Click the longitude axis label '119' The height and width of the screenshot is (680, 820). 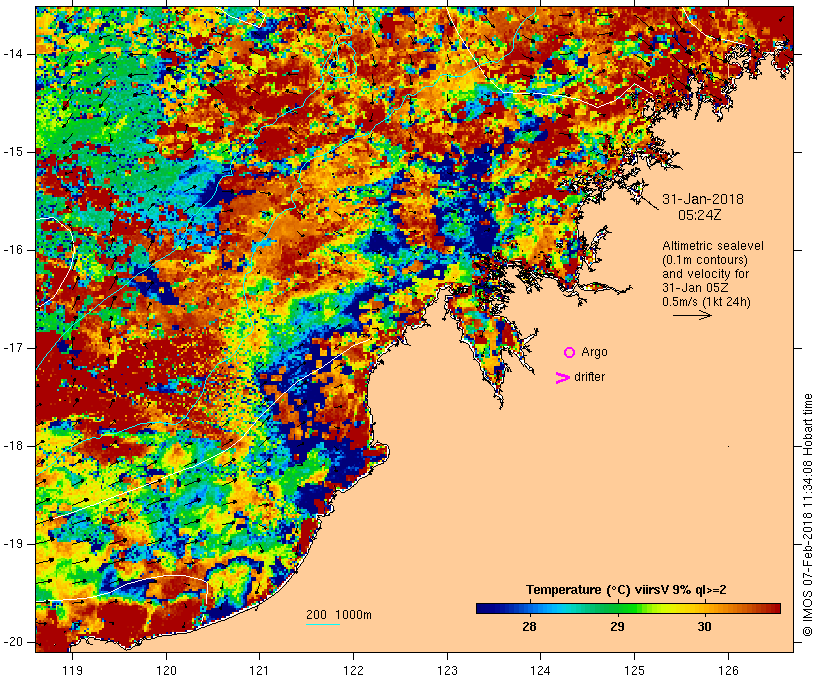72,671
